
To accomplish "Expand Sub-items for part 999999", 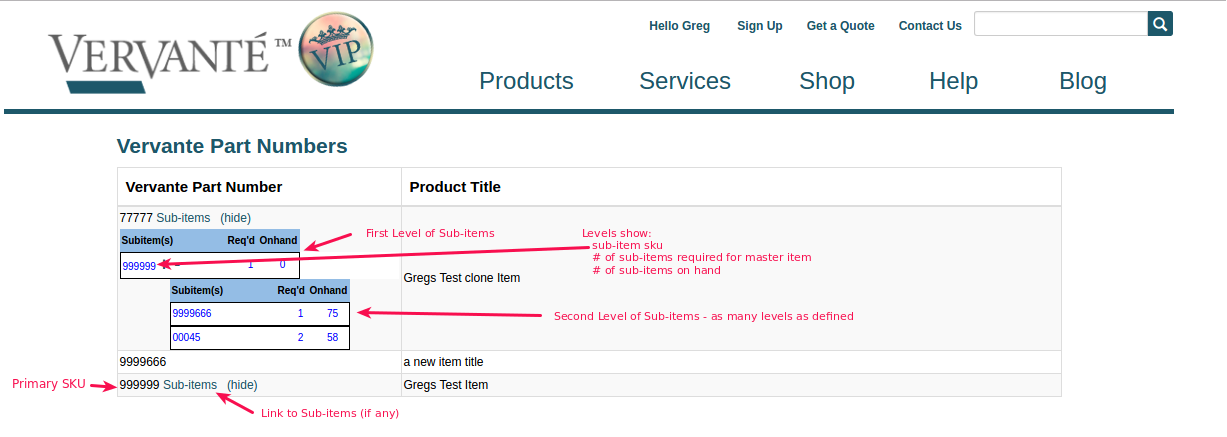I will [190, 385].
